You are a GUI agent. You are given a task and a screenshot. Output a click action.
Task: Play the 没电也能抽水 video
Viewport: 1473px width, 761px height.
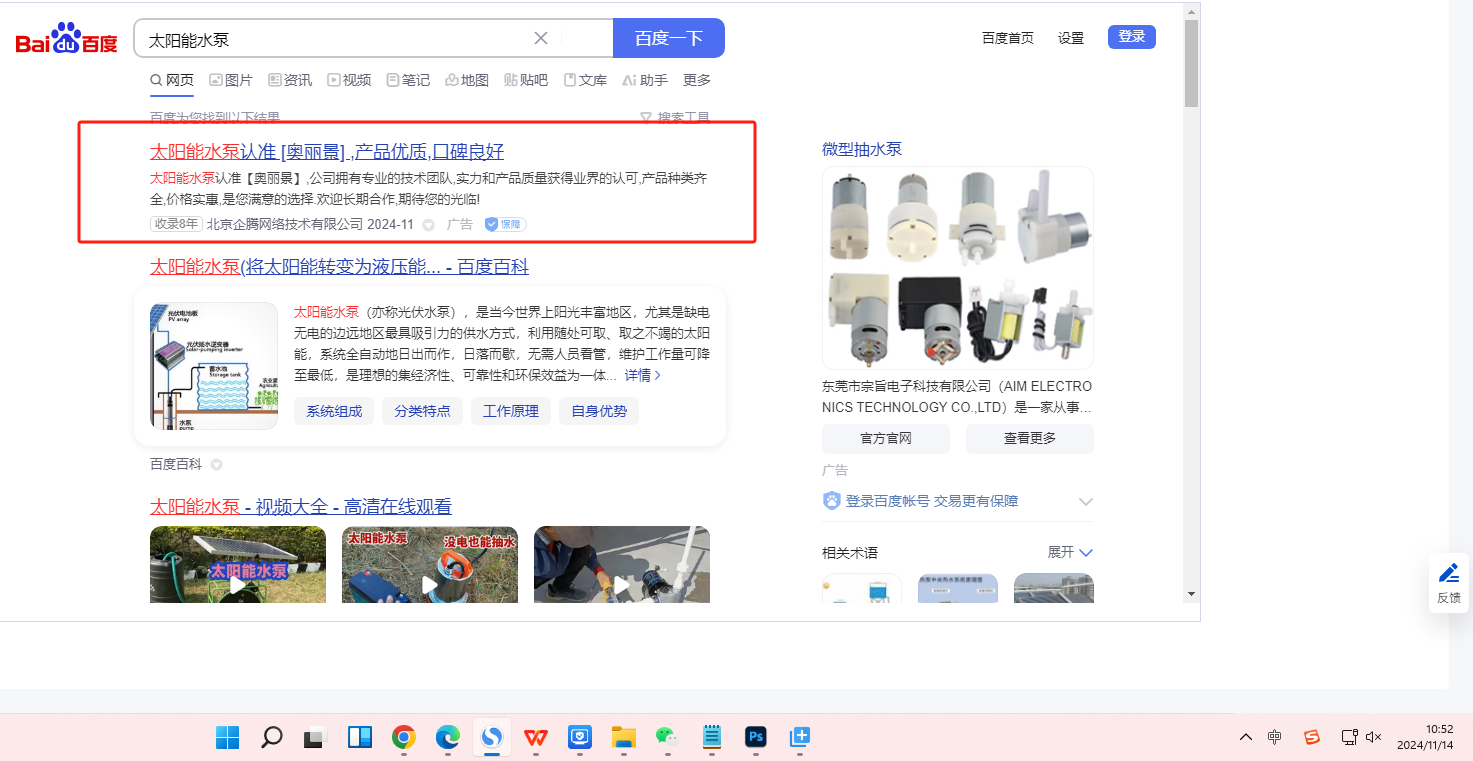click(x=430, y=565)
